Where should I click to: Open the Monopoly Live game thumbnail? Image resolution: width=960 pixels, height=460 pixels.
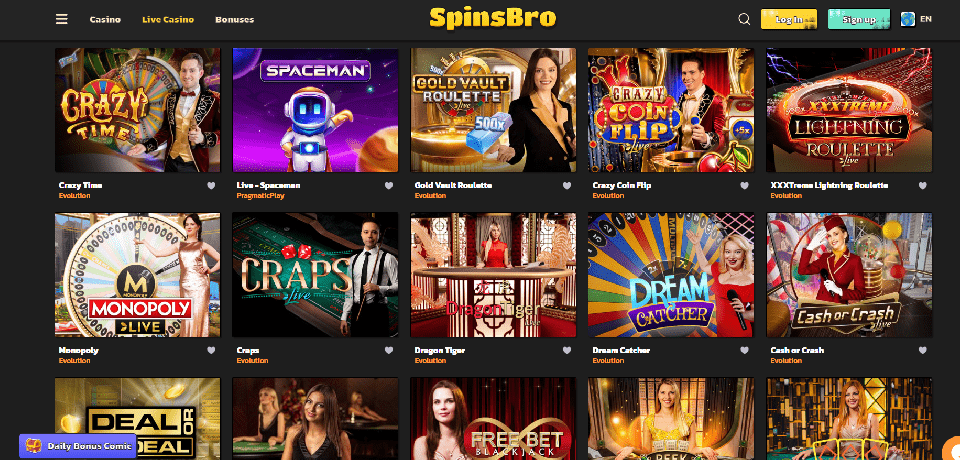138,275
